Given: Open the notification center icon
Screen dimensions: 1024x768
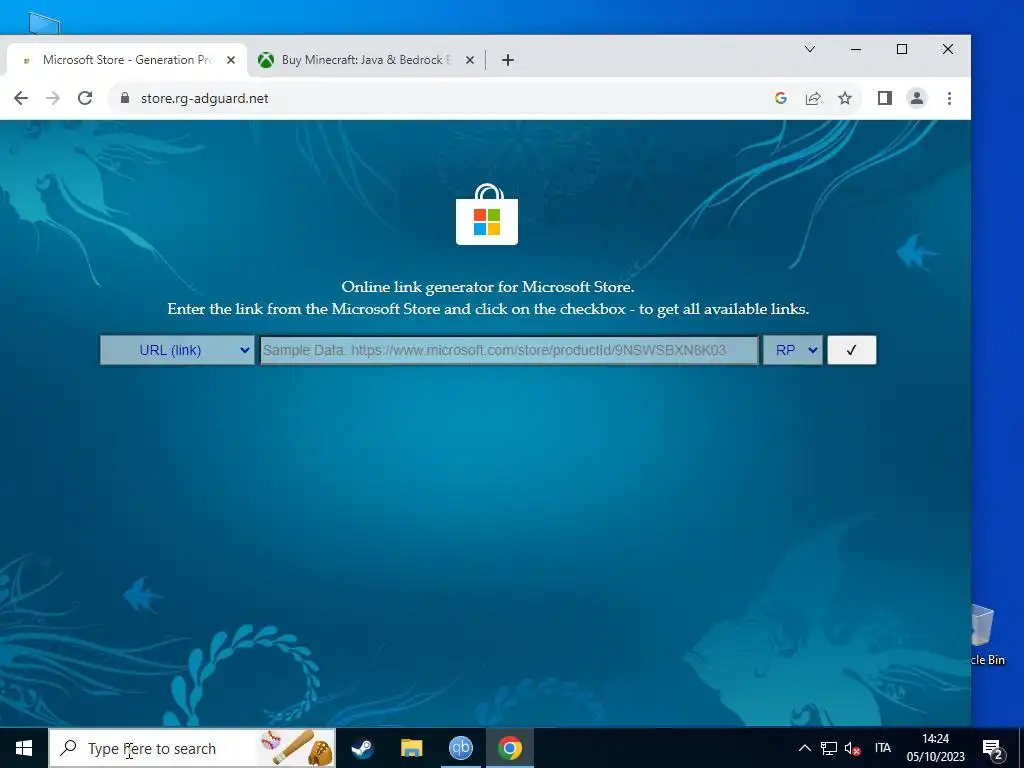Looking at the screenshot, I should (x=993, y=748).
